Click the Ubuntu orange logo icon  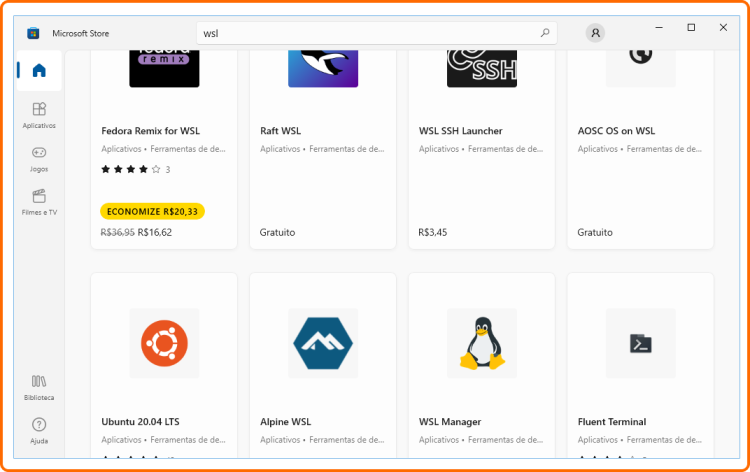tap(164, 343)
